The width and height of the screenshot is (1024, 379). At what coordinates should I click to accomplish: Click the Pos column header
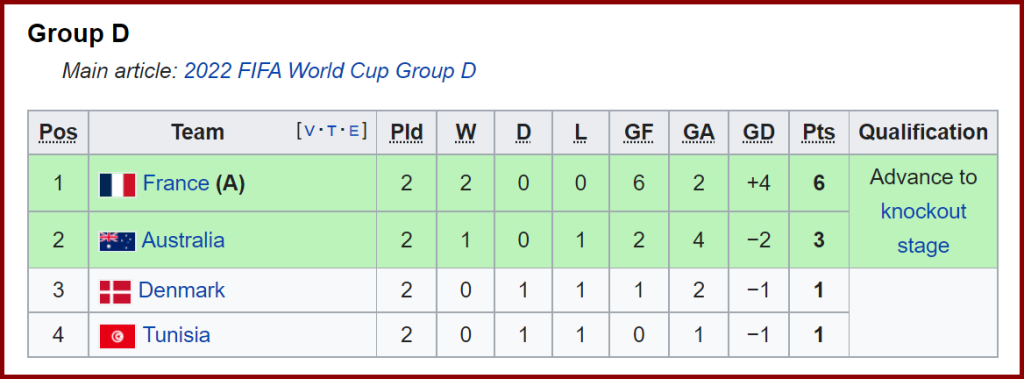point(58,133)
